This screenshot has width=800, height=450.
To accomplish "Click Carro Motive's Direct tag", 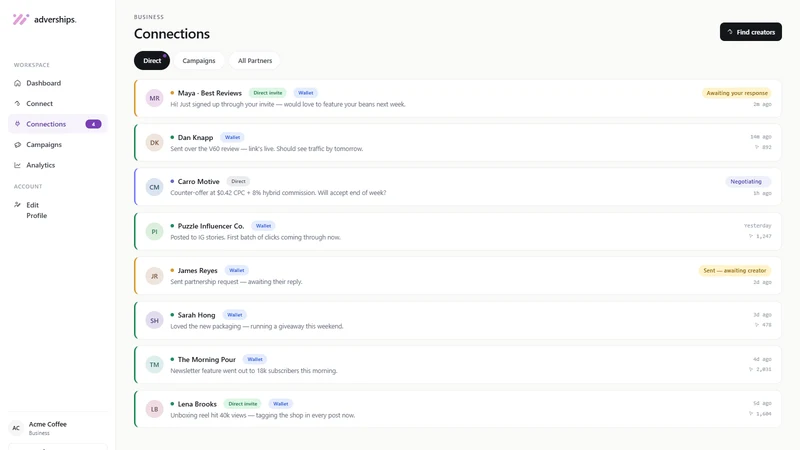I will 238,181.
